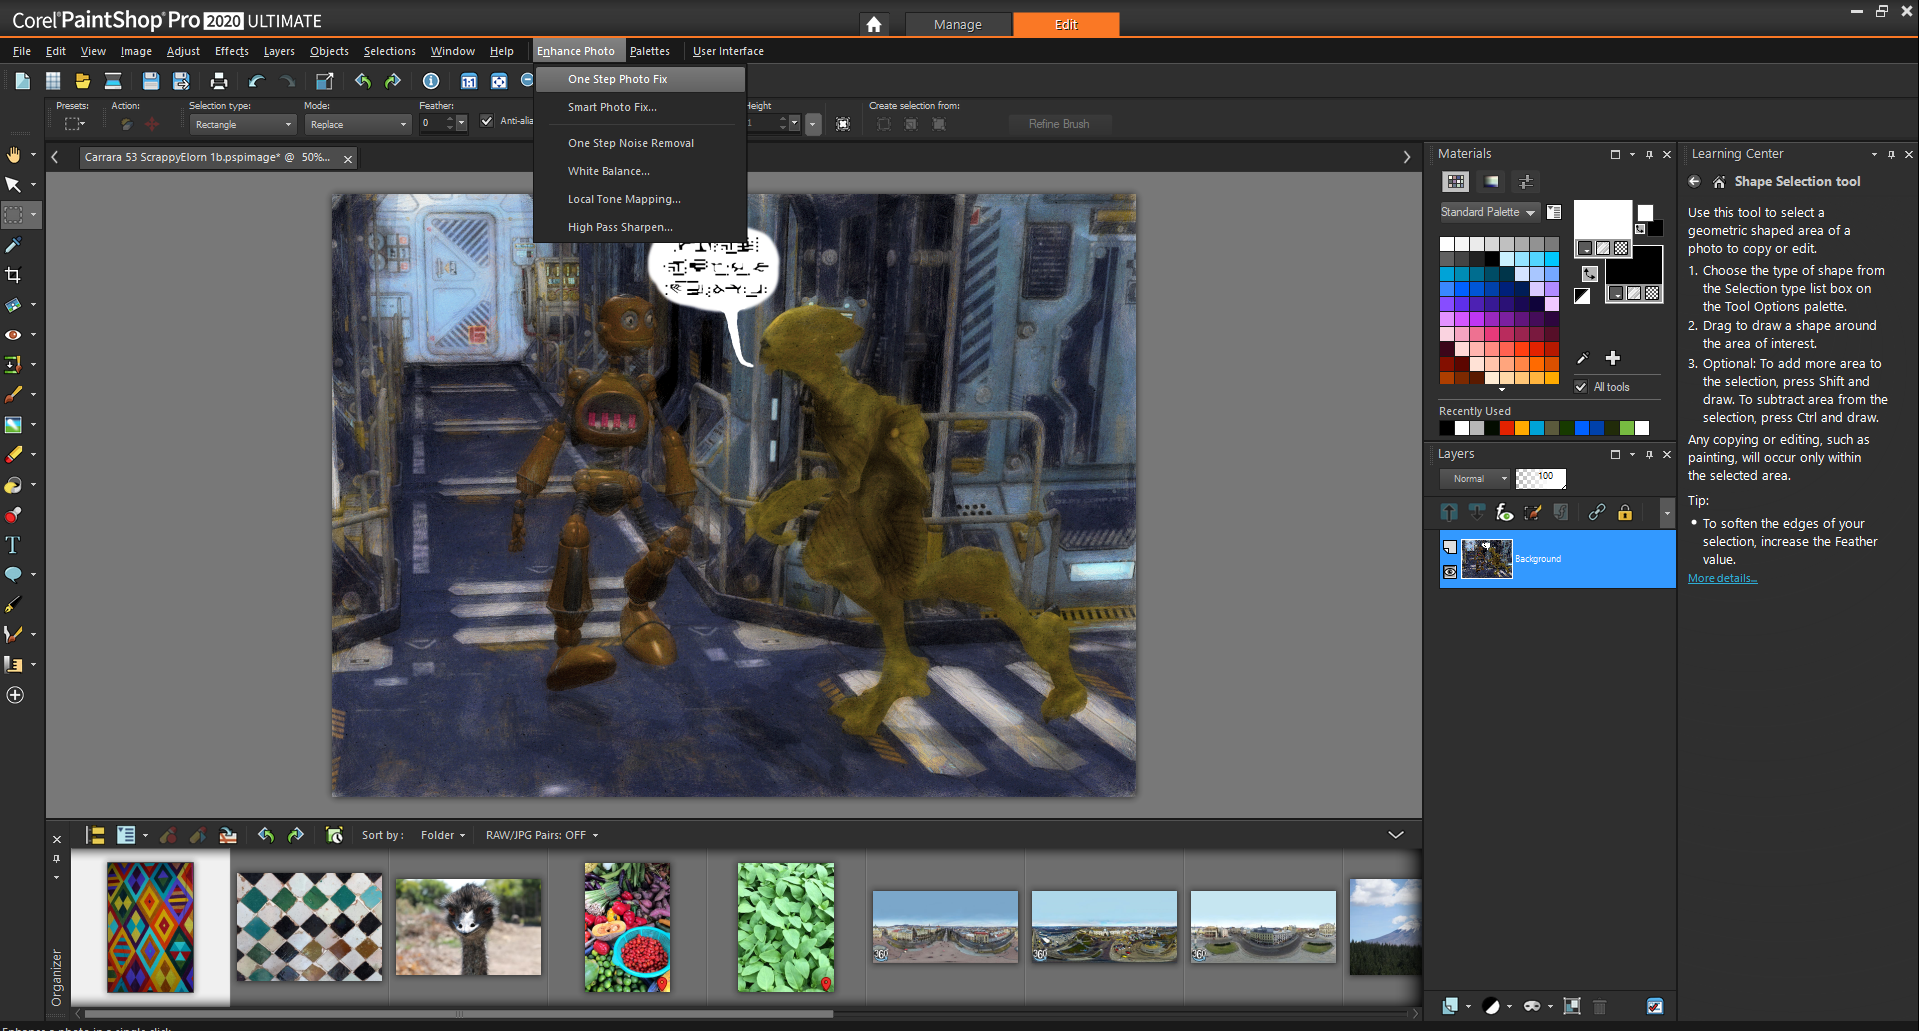Select the Pan hand tool
1919x1031 pixels.
point(13,155)
